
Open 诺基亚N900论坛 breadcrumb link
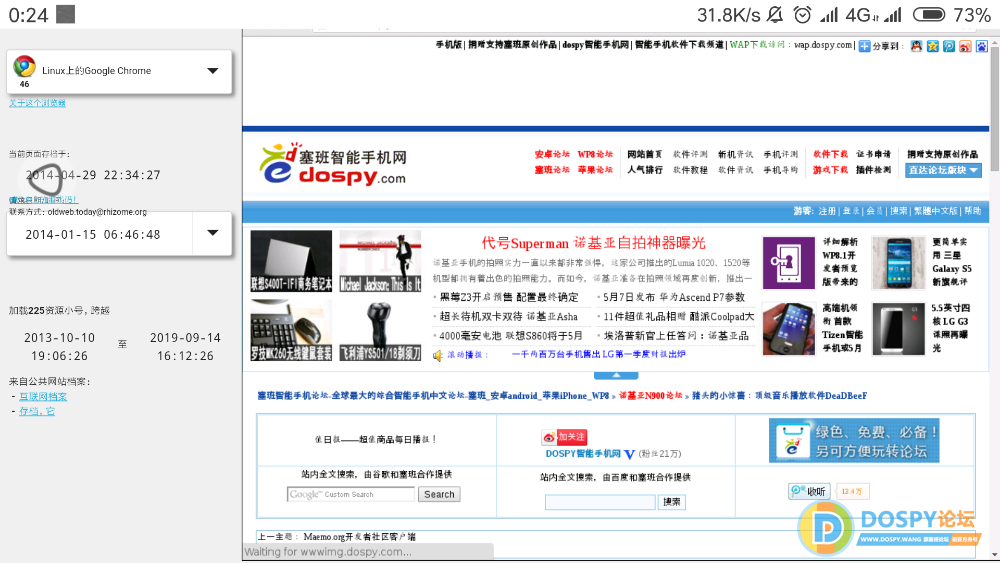tap(651, 396)
